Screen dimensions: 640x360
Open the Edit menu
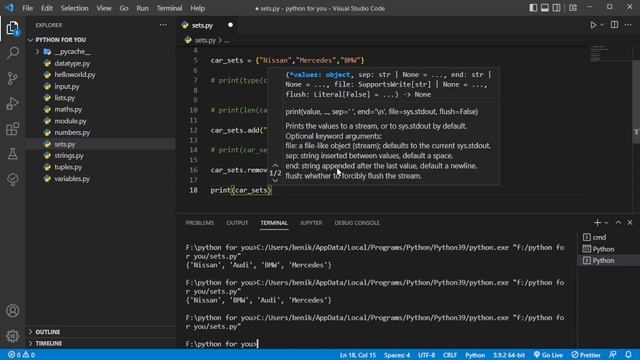[47, 8]
